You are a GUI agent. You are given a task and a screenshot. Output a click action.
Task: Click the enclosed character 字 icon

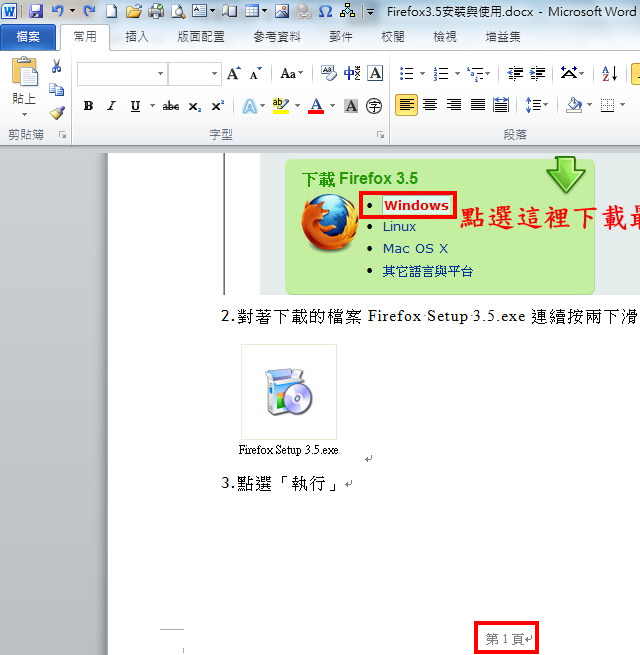[374, 107]
